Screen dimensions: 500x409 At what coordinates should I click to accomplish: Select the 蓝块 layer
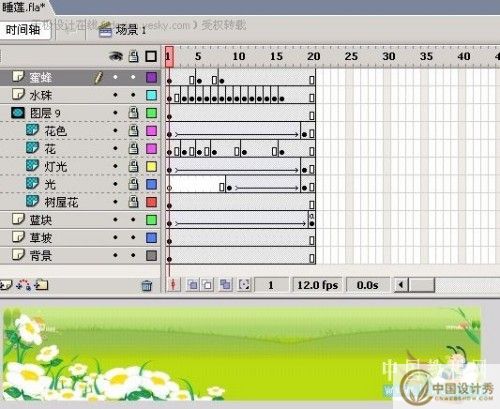coord(80,220)
